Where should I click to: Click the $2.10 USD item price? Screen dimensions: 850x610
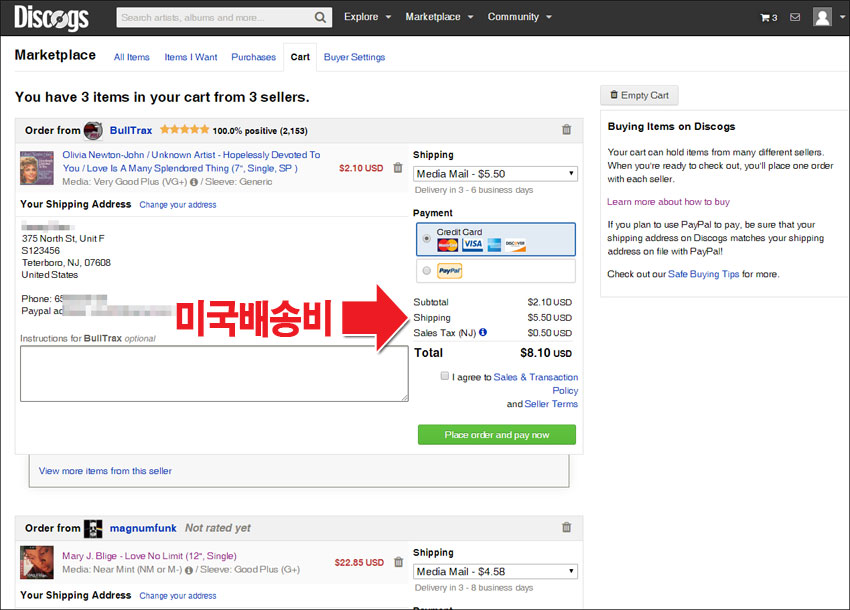click(361, 168)
